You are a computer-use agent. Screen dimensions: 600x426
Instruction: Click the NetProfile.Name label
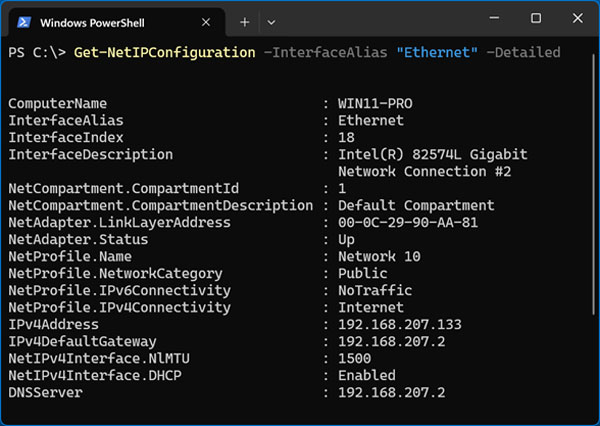[x=70, y=256]
